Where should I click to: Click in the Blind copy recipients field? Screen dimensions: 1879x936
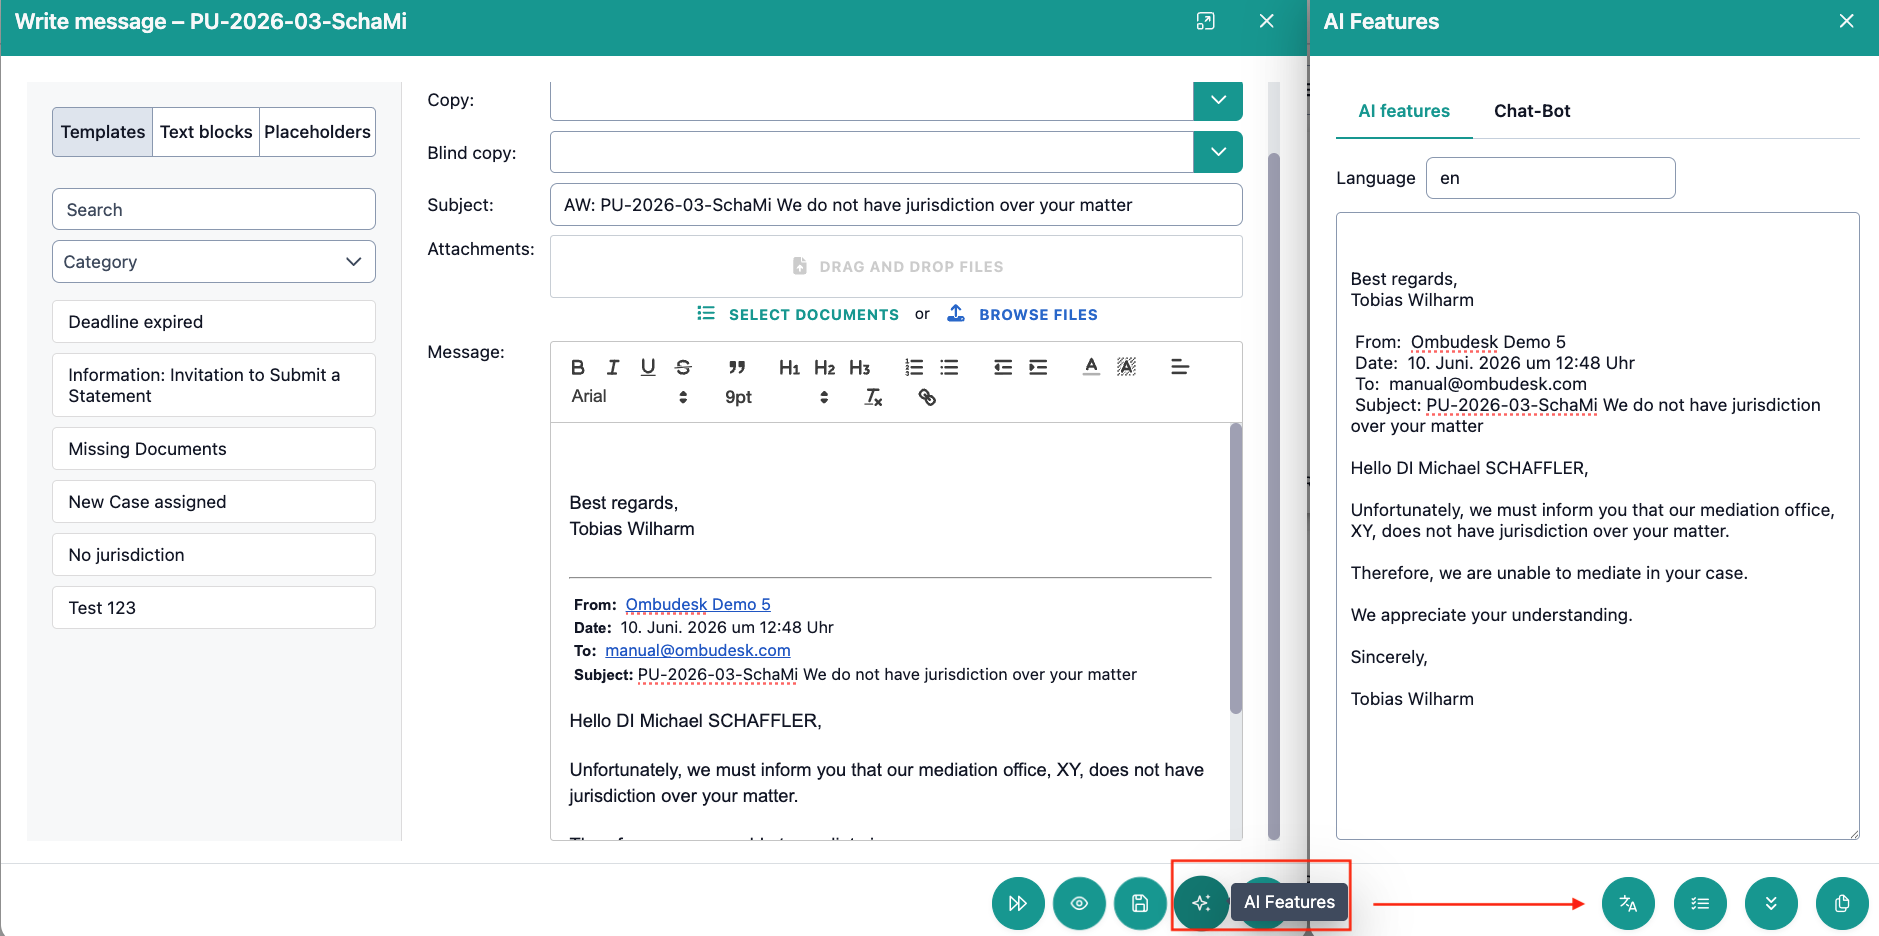coord(871,152)
